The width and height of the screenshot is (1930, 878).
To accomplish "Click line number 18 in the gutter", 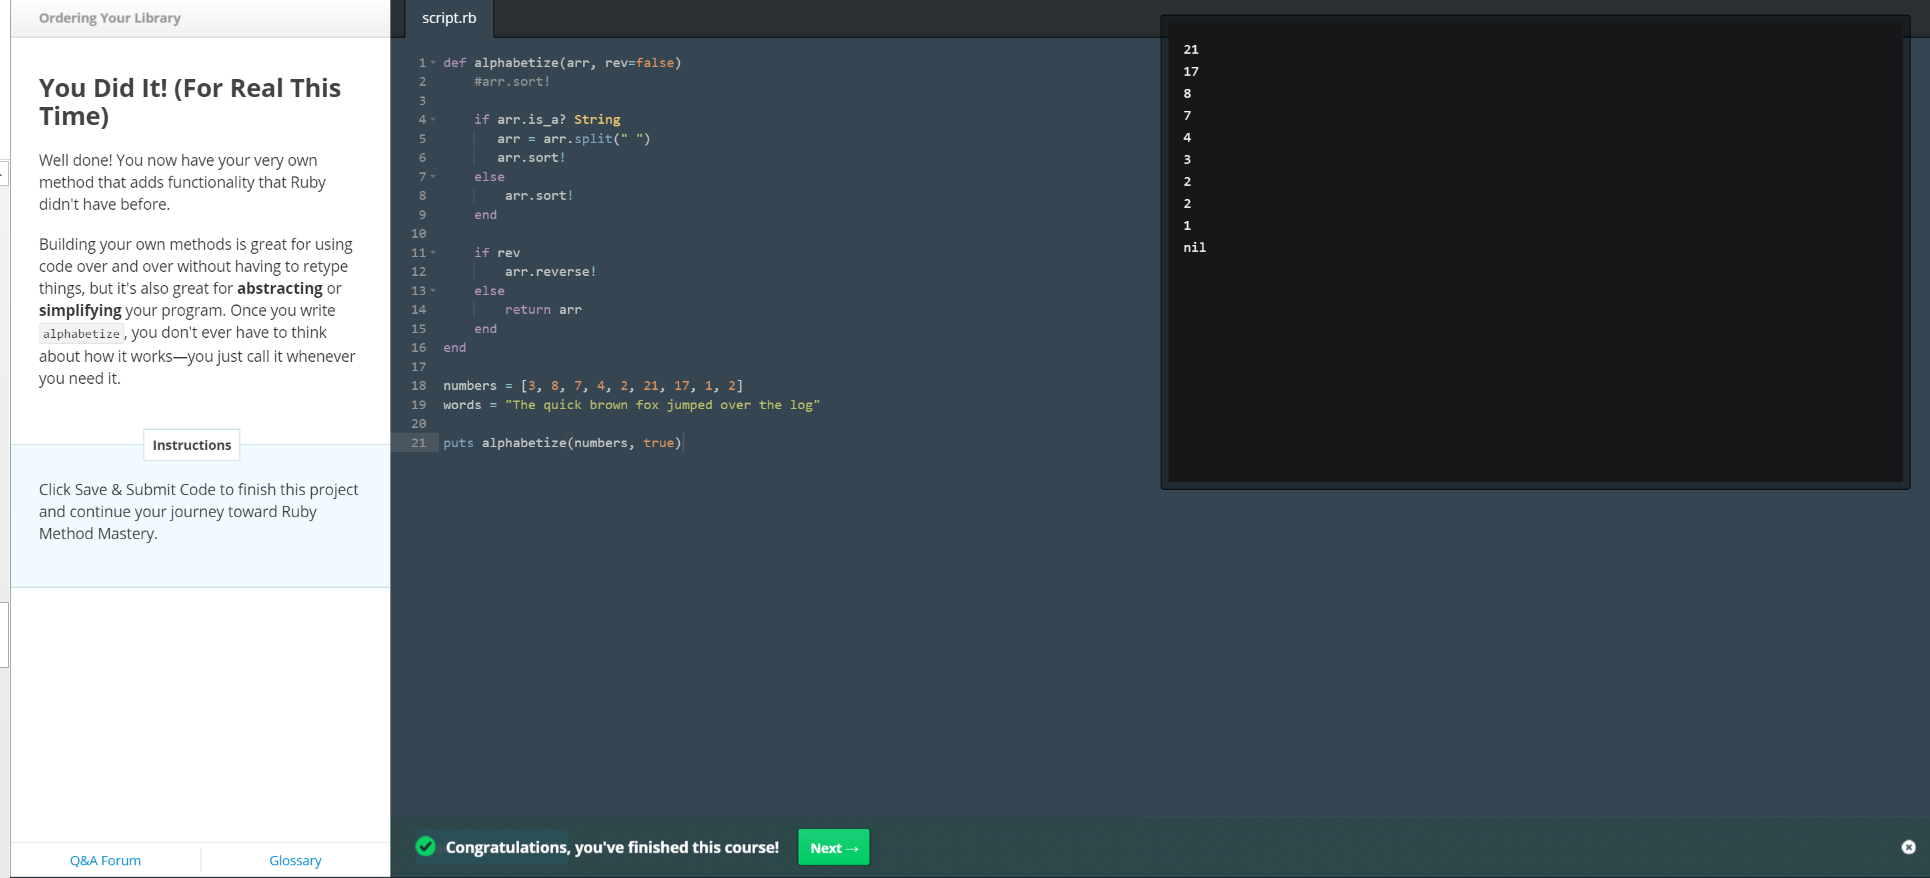I will click(418, 386).
